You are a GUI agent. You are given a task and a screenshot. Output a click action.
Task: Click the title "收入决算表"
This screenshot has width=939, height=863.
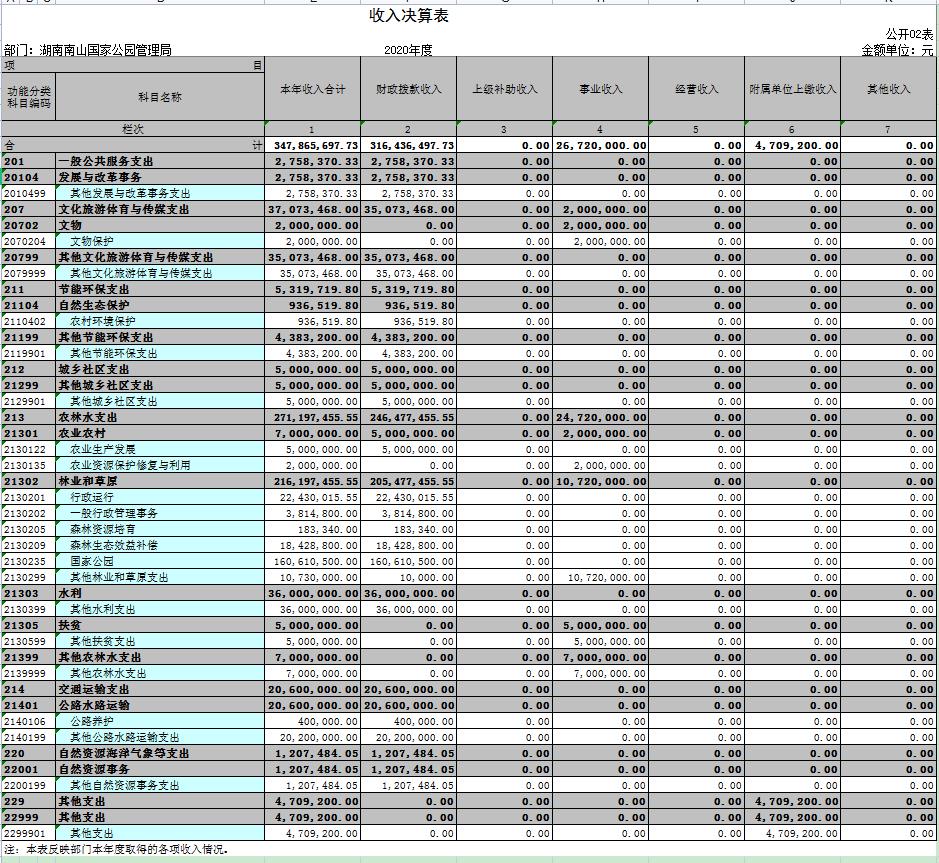coord(410,16)
